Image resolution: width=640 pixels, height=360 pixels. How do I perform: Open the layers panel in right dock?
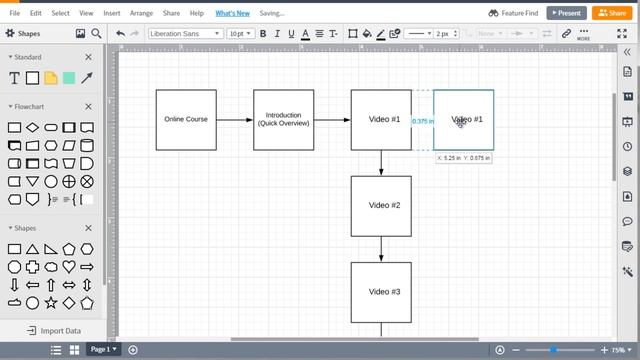coord(627,171)
